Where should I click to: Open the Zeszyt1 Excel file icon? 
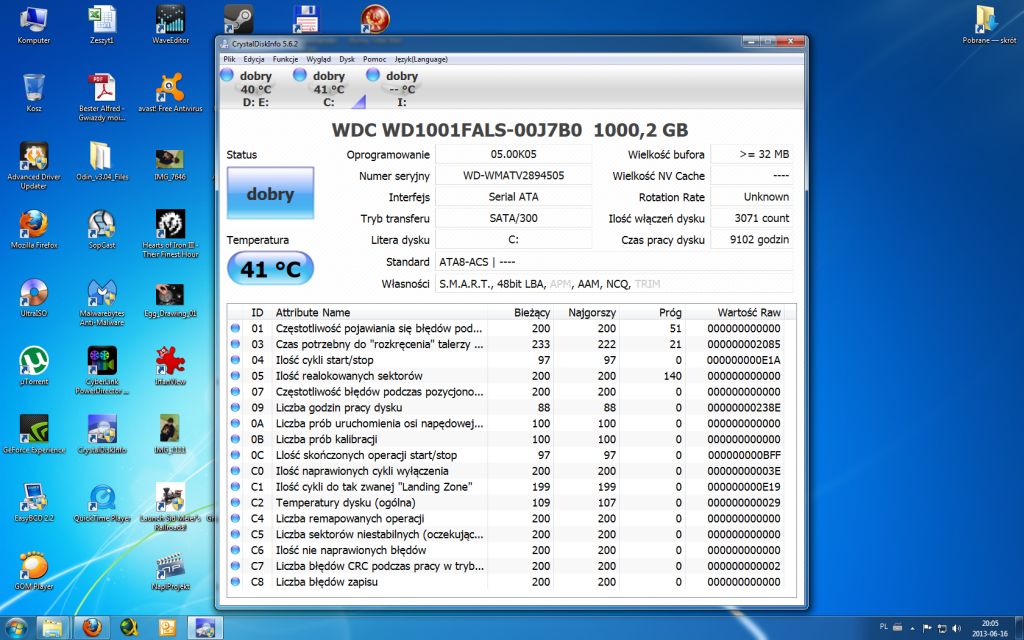coord(102,24)
